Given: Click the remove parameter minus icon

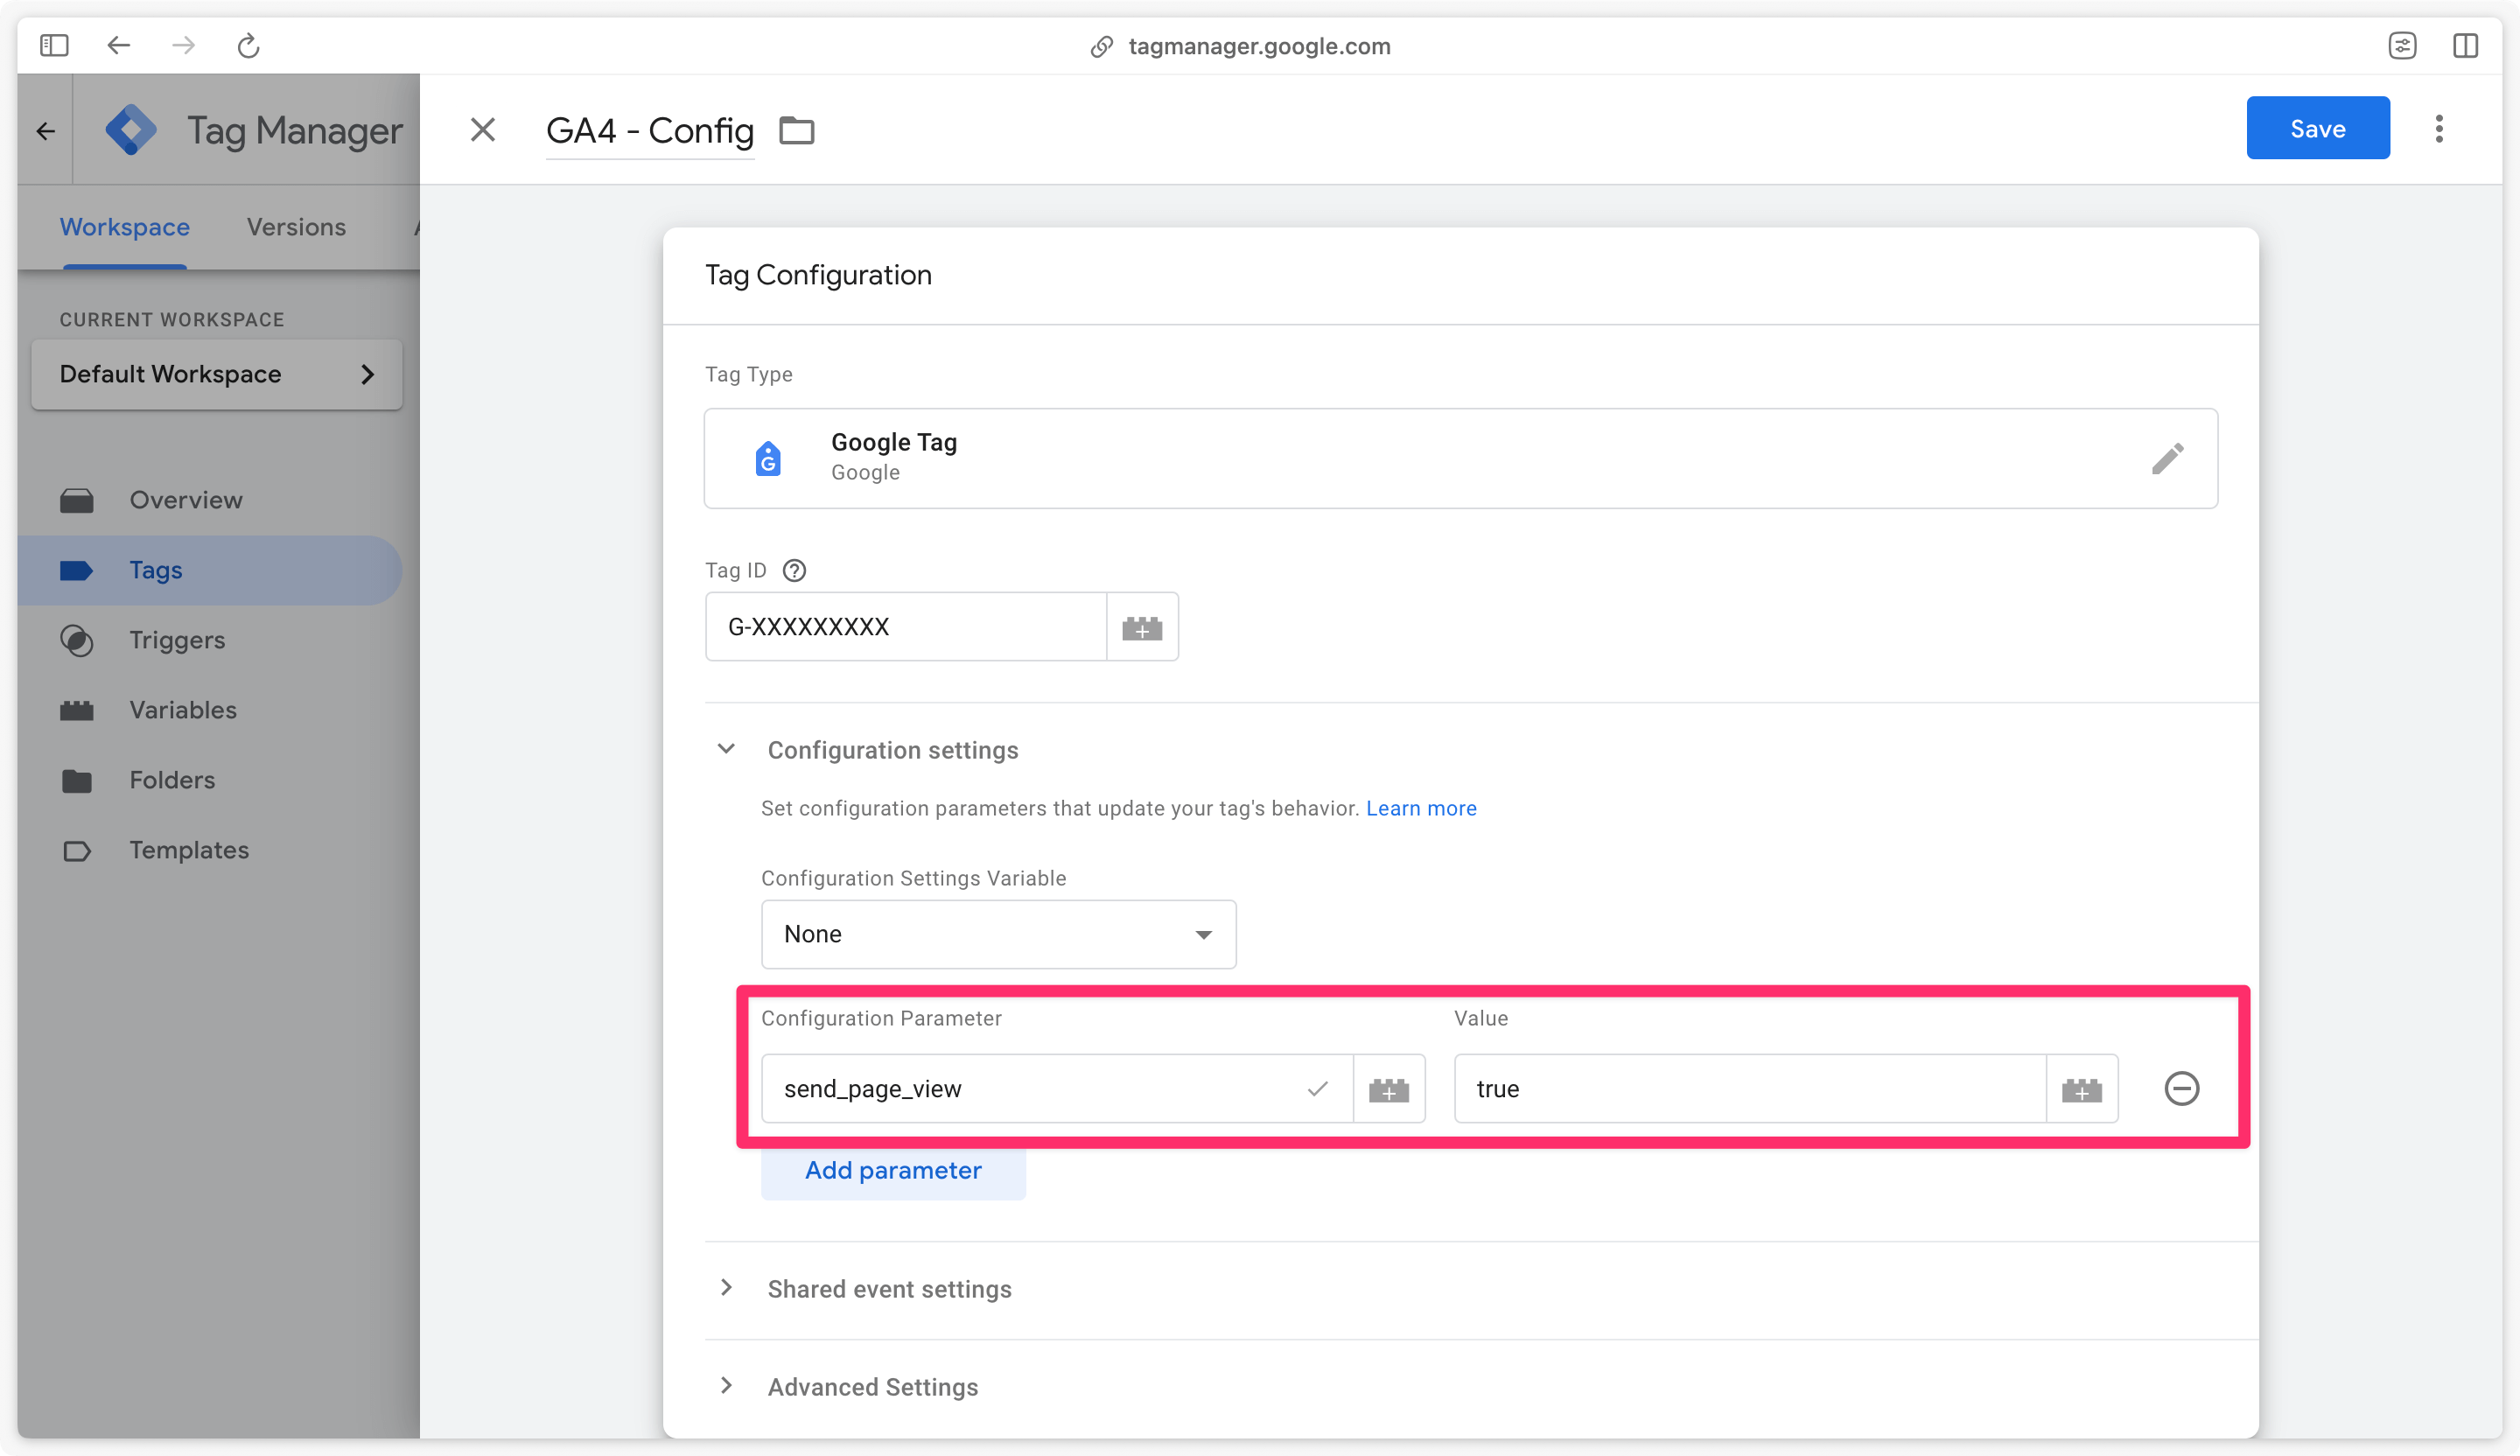Looking at the screenshot, I should pos(2182,1088).
